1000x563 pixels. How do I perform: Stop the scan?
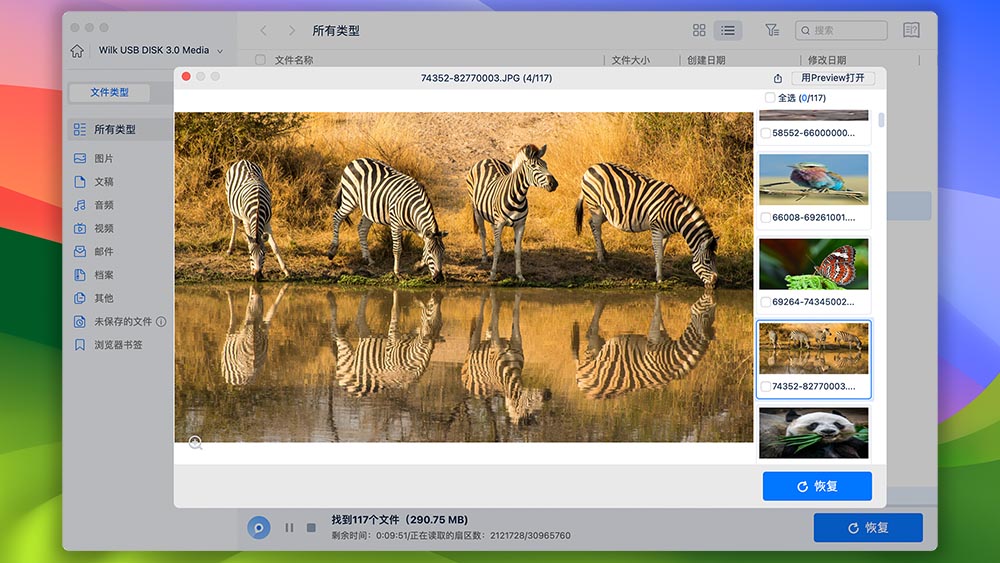[311, 528]
